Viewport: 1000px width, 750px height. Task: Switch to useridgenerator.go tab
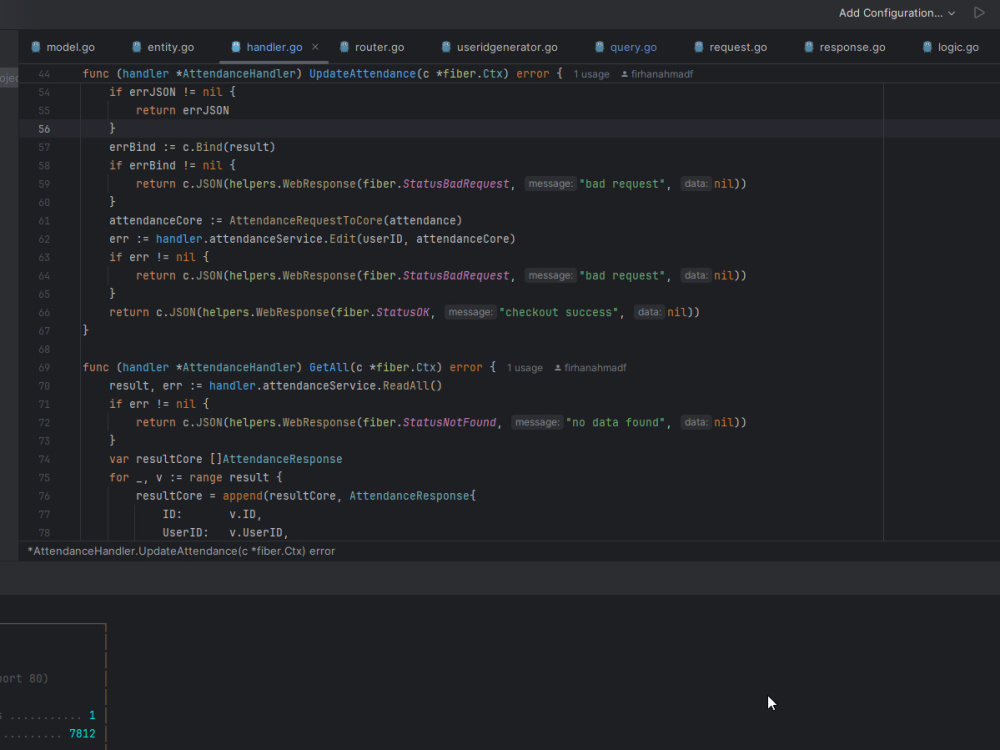499,47
